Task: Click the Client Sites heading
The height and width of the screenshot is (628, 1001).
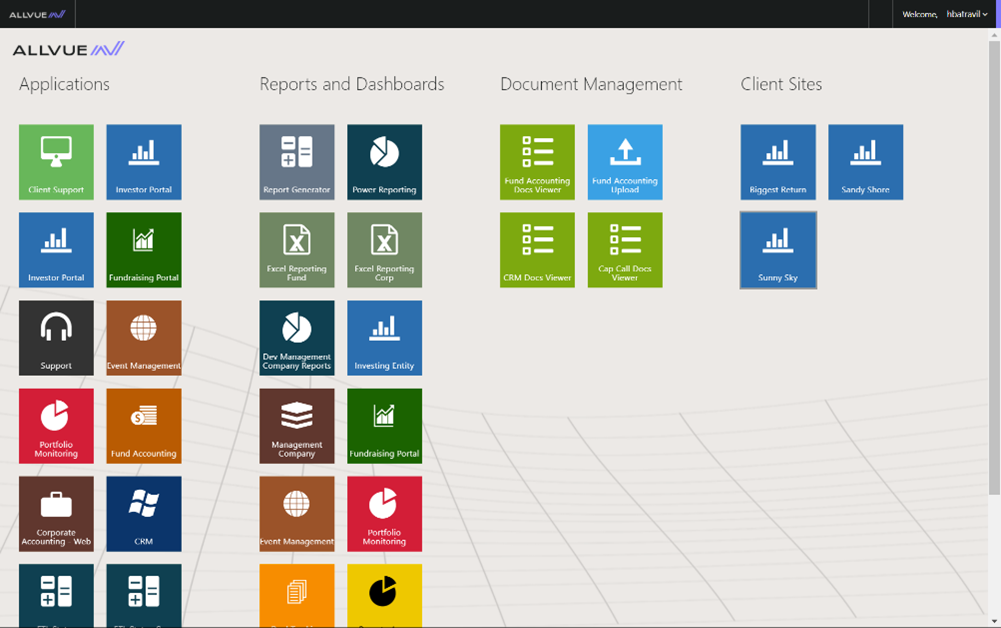Action: (781, 84)
